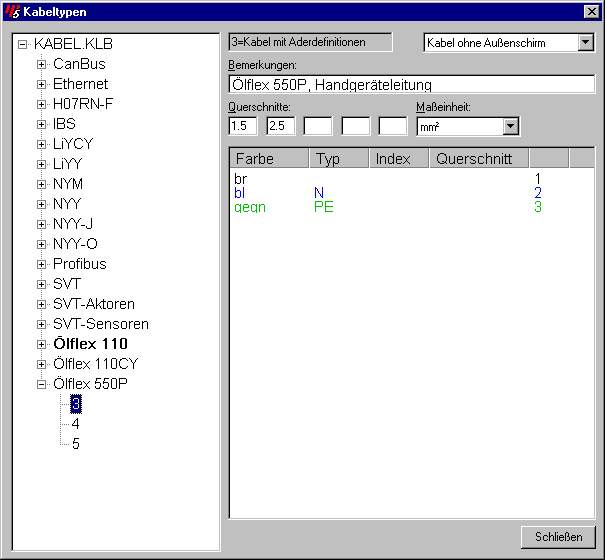605x560 pixels.
Task: Click the third empty Querschnitte field
Action: 318,126
